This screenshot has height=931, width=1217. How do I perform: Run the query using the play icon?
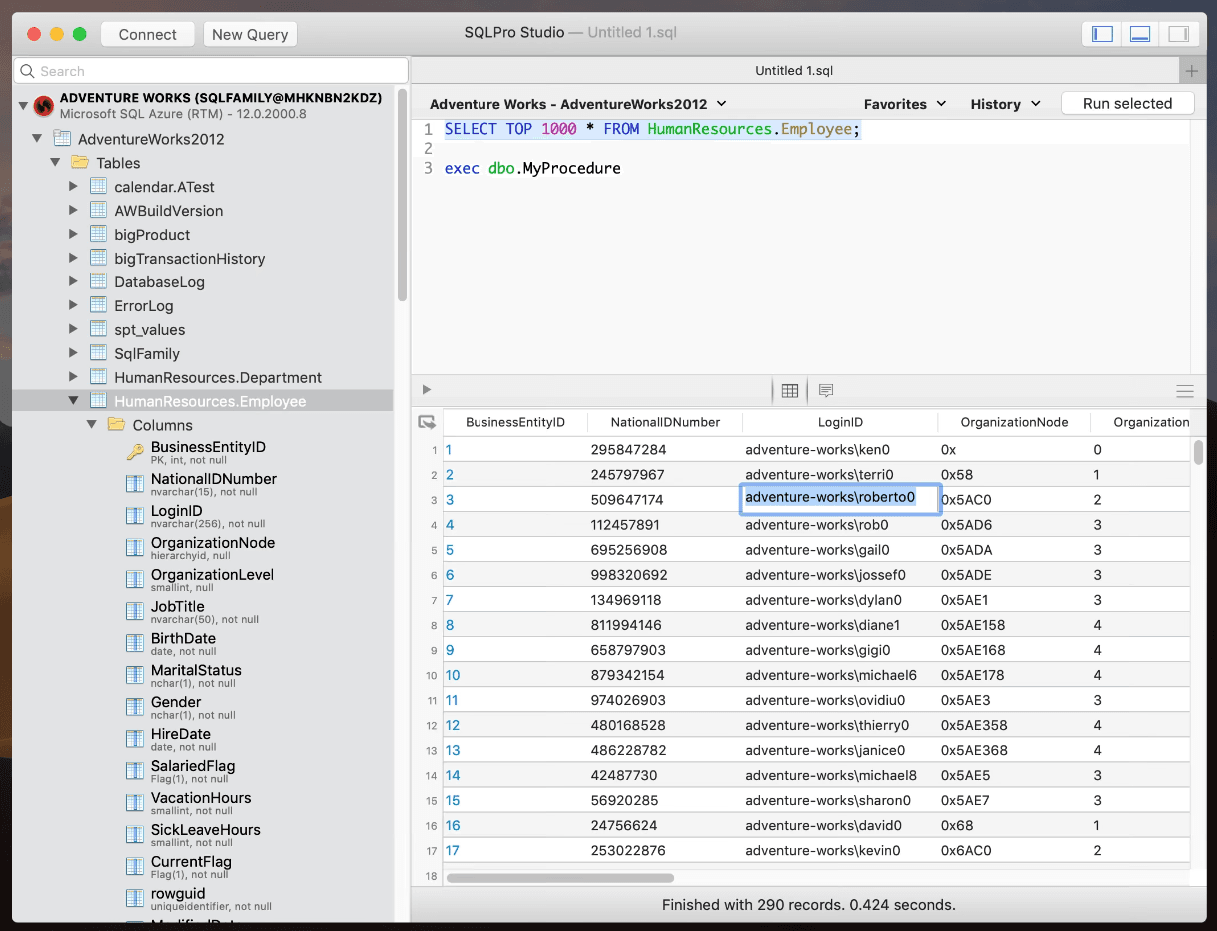[426, 389]
